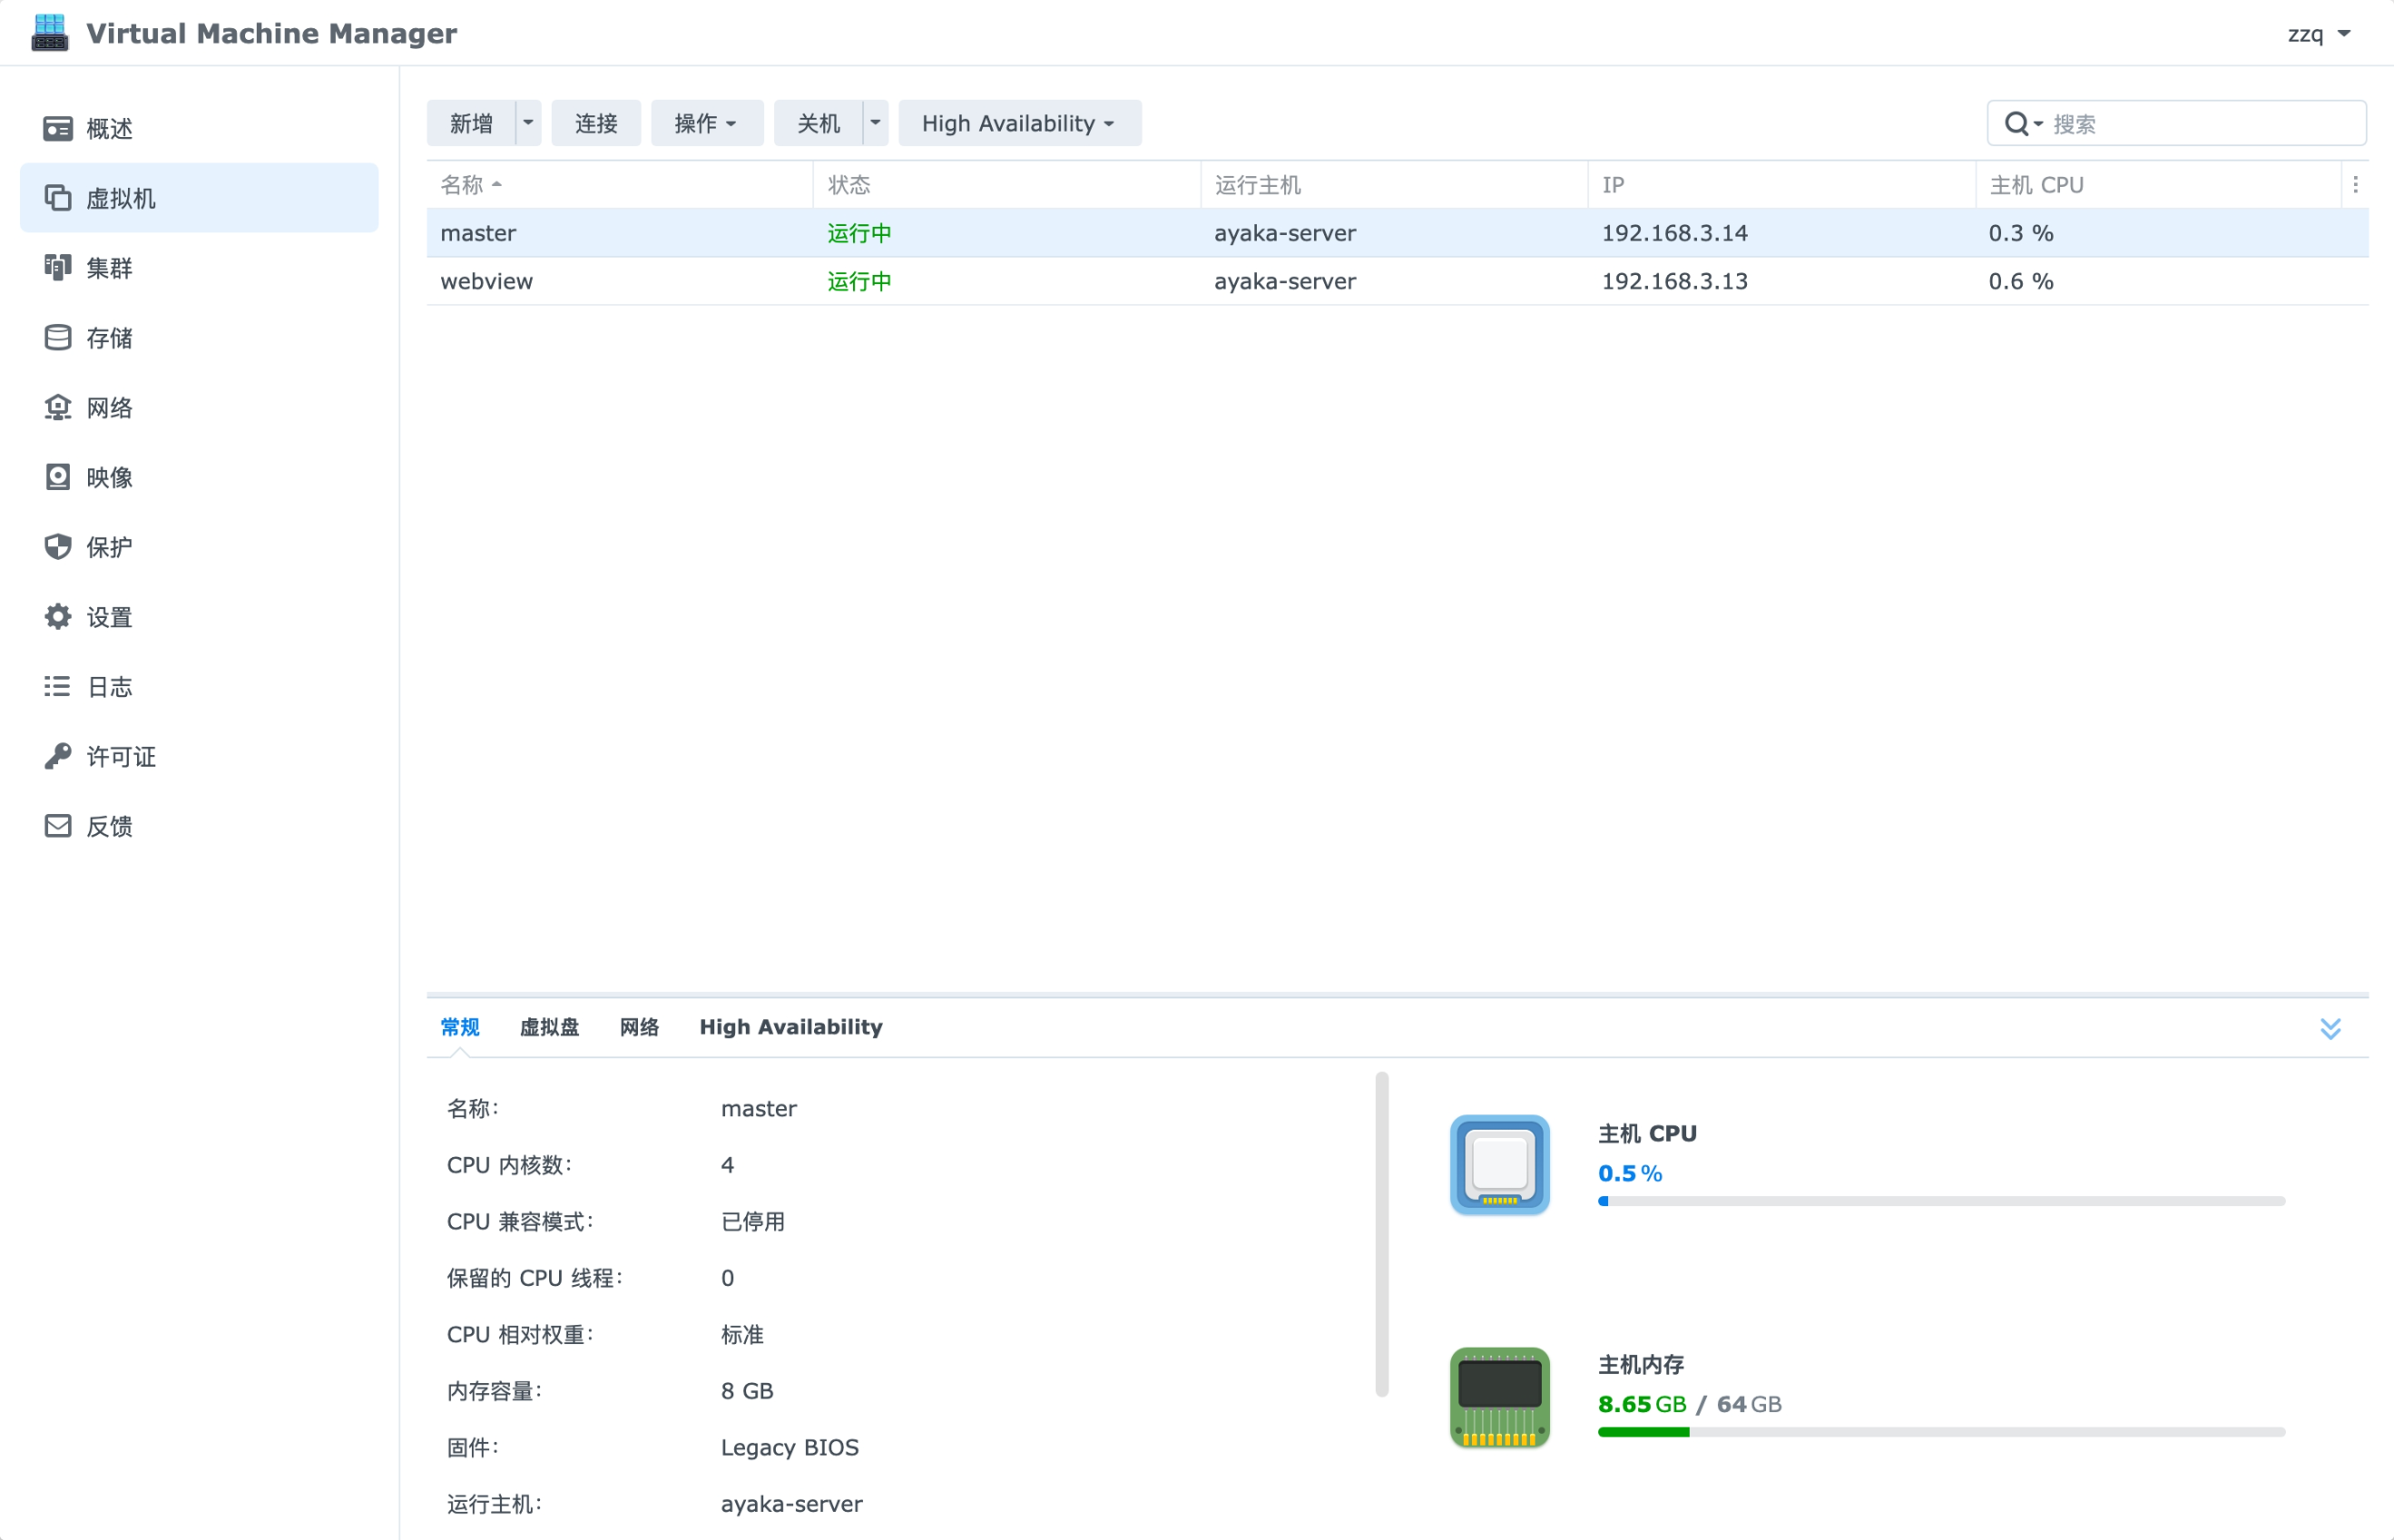Open the 许可证 license key icon
The width and height of the screenshot is (2394, 1540).
coord(58,757)
